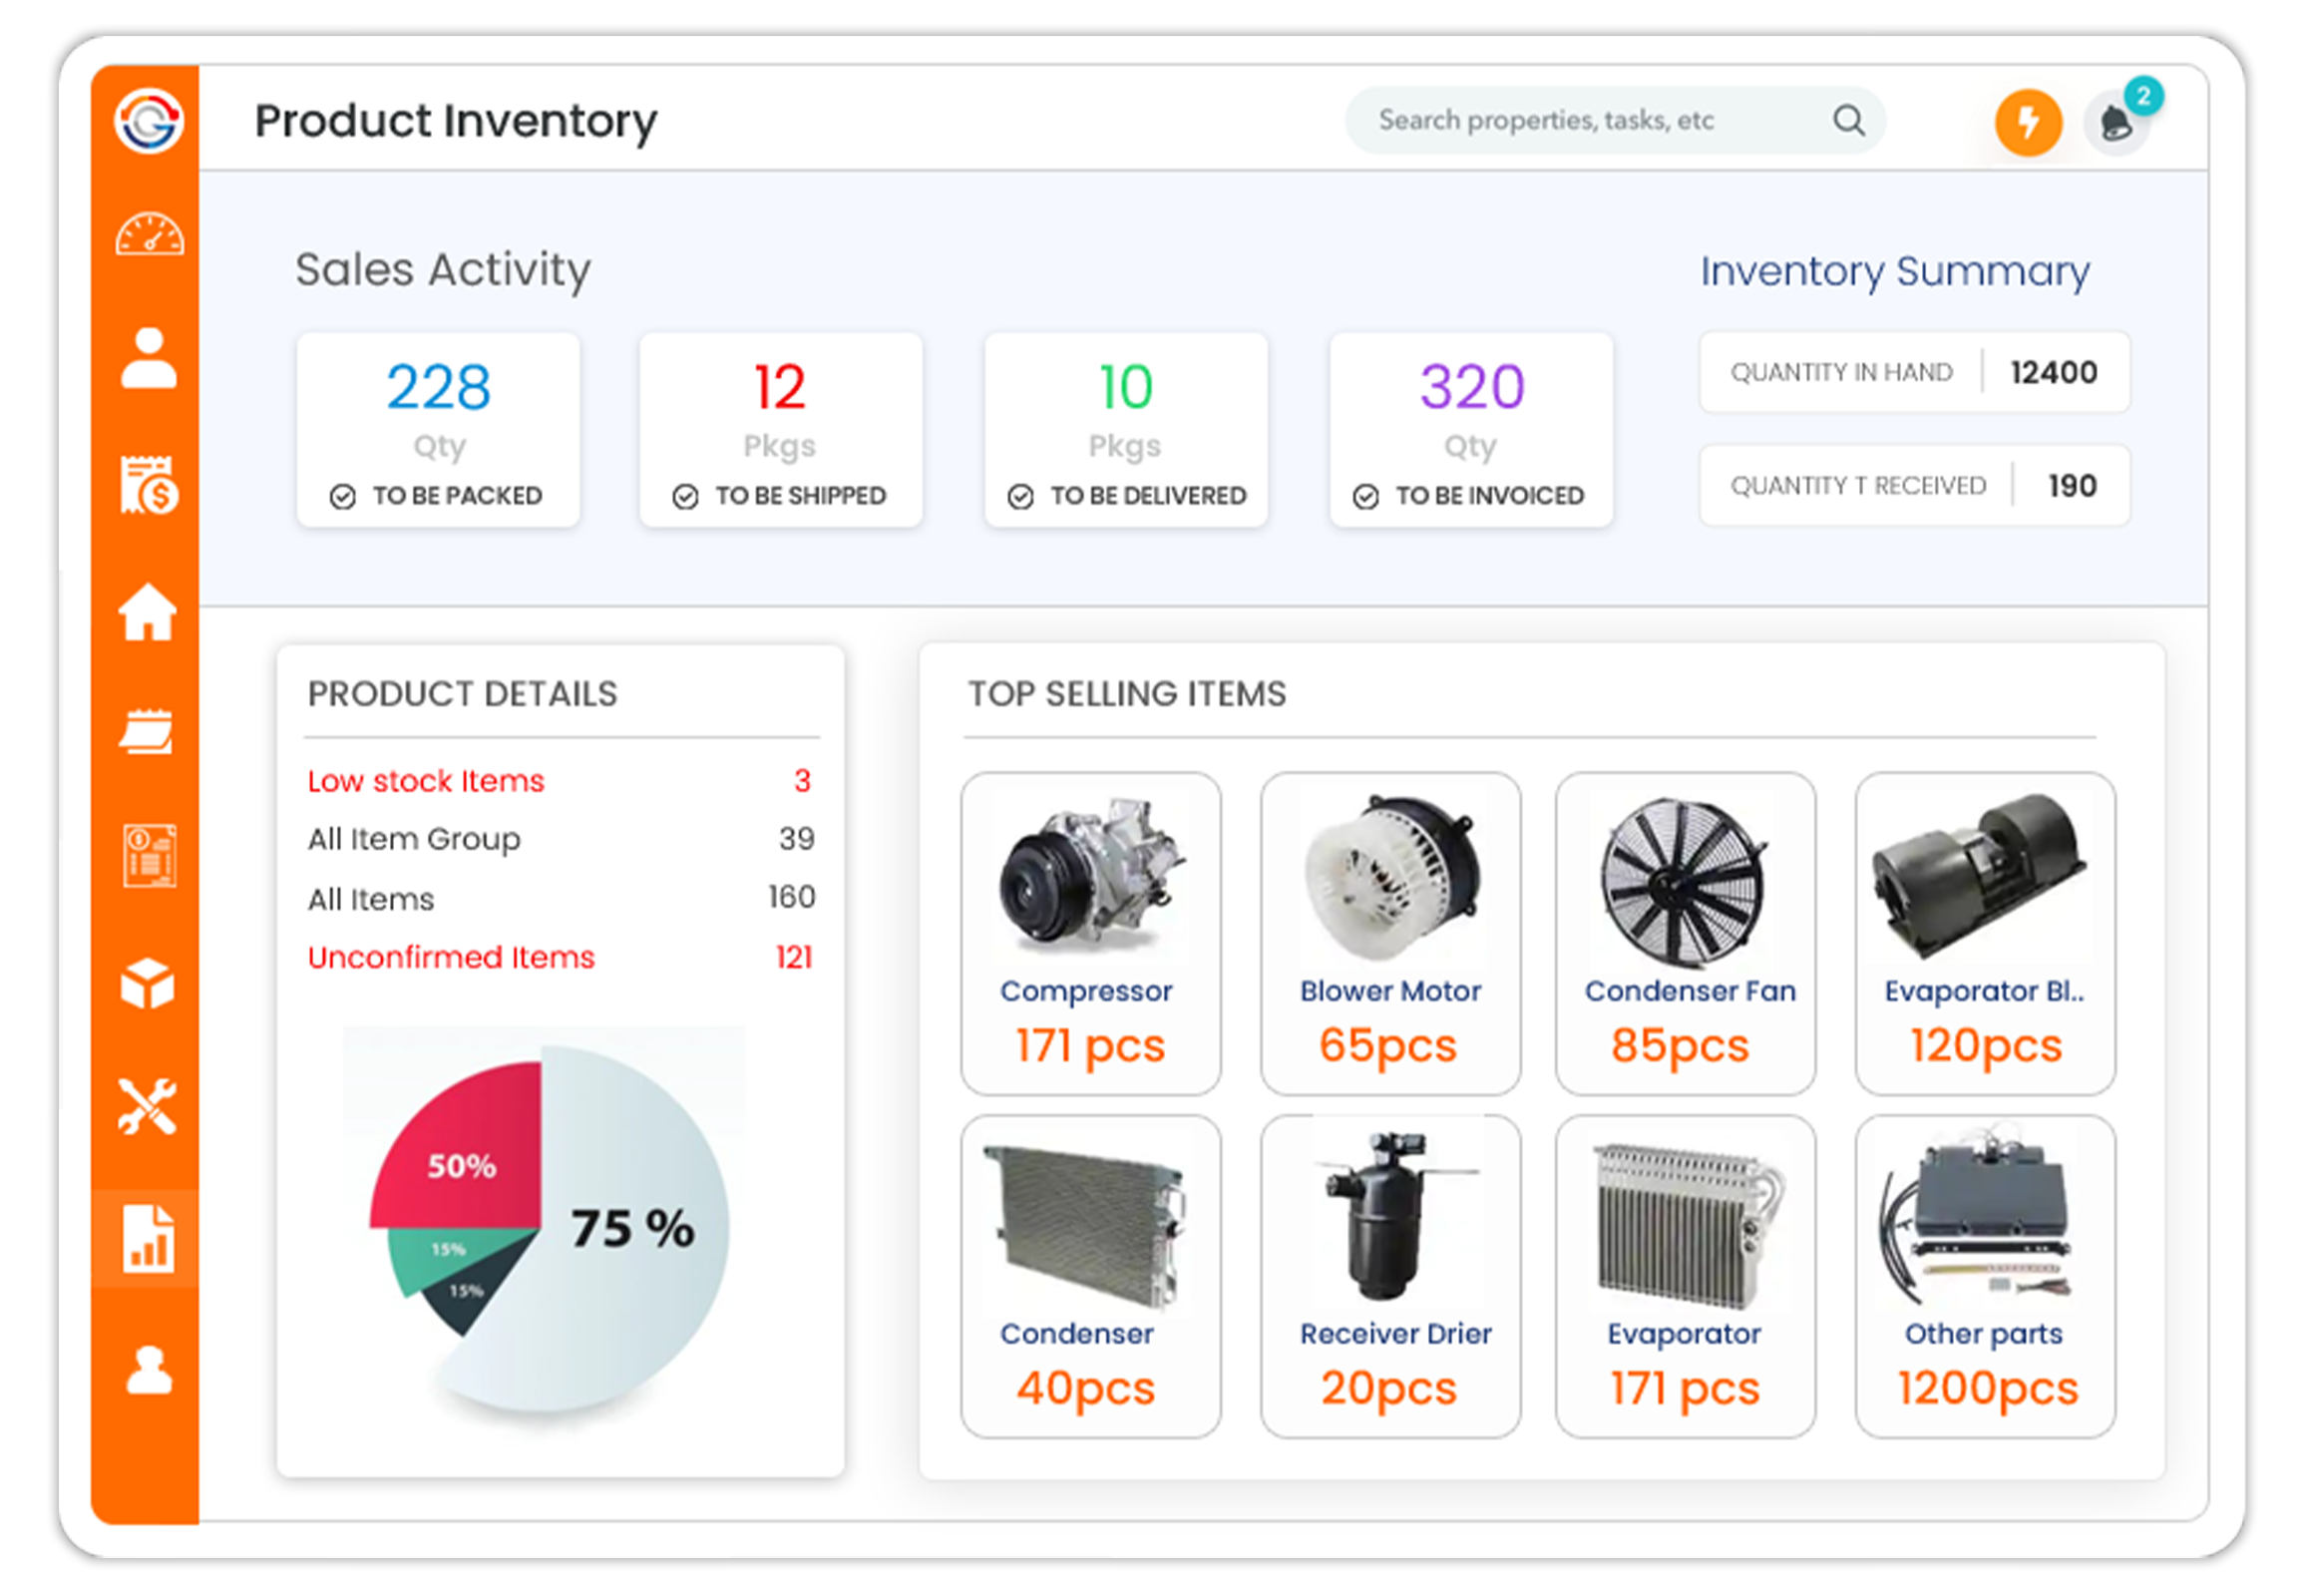Click the search properties input field
Viewport: 2304px width, 1596px height.
coord(1615,121)
